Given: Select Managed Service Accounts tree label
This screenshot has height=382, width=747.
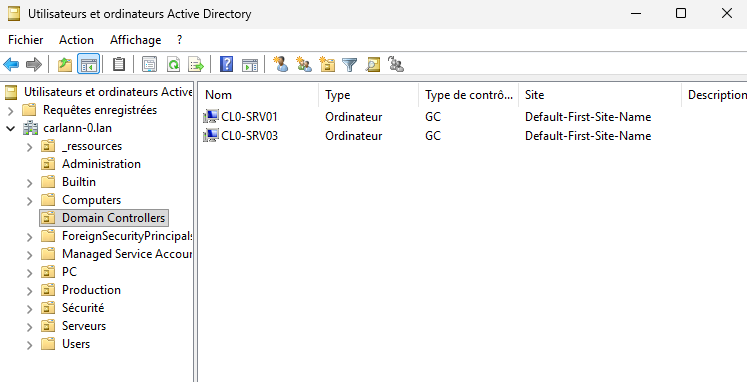Looking at the screenshot, I should tap(127, 254).
